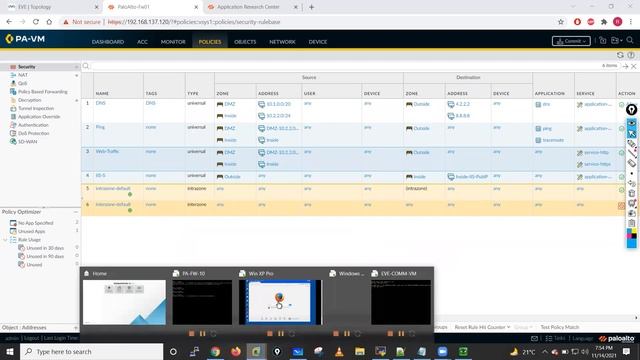Select Unused in 90 days filter
Screen dimensions: 640x360
click(45, 256)
